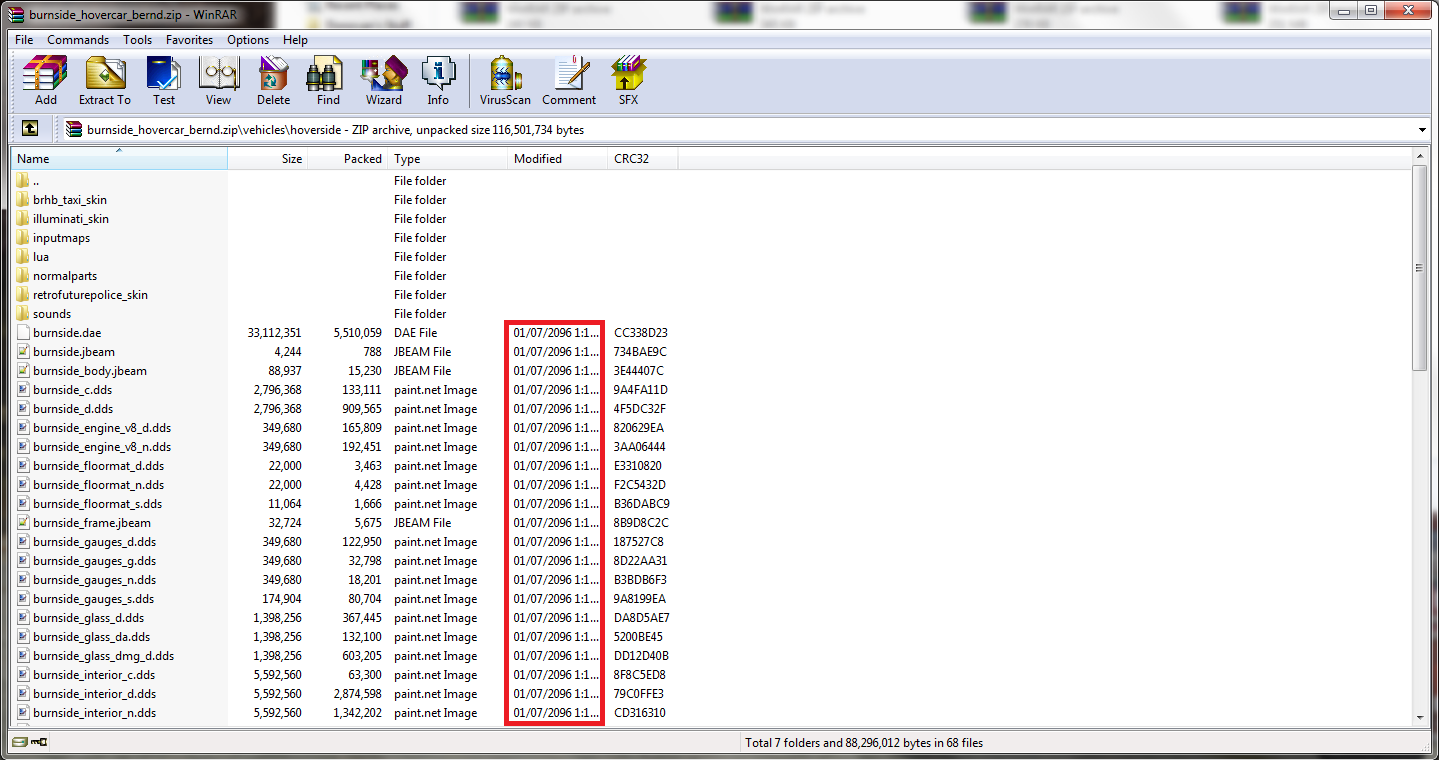Select the burnside_glass_dmg_d.dds file
This screenshot has height=760, width=1439.
point(103,656)
